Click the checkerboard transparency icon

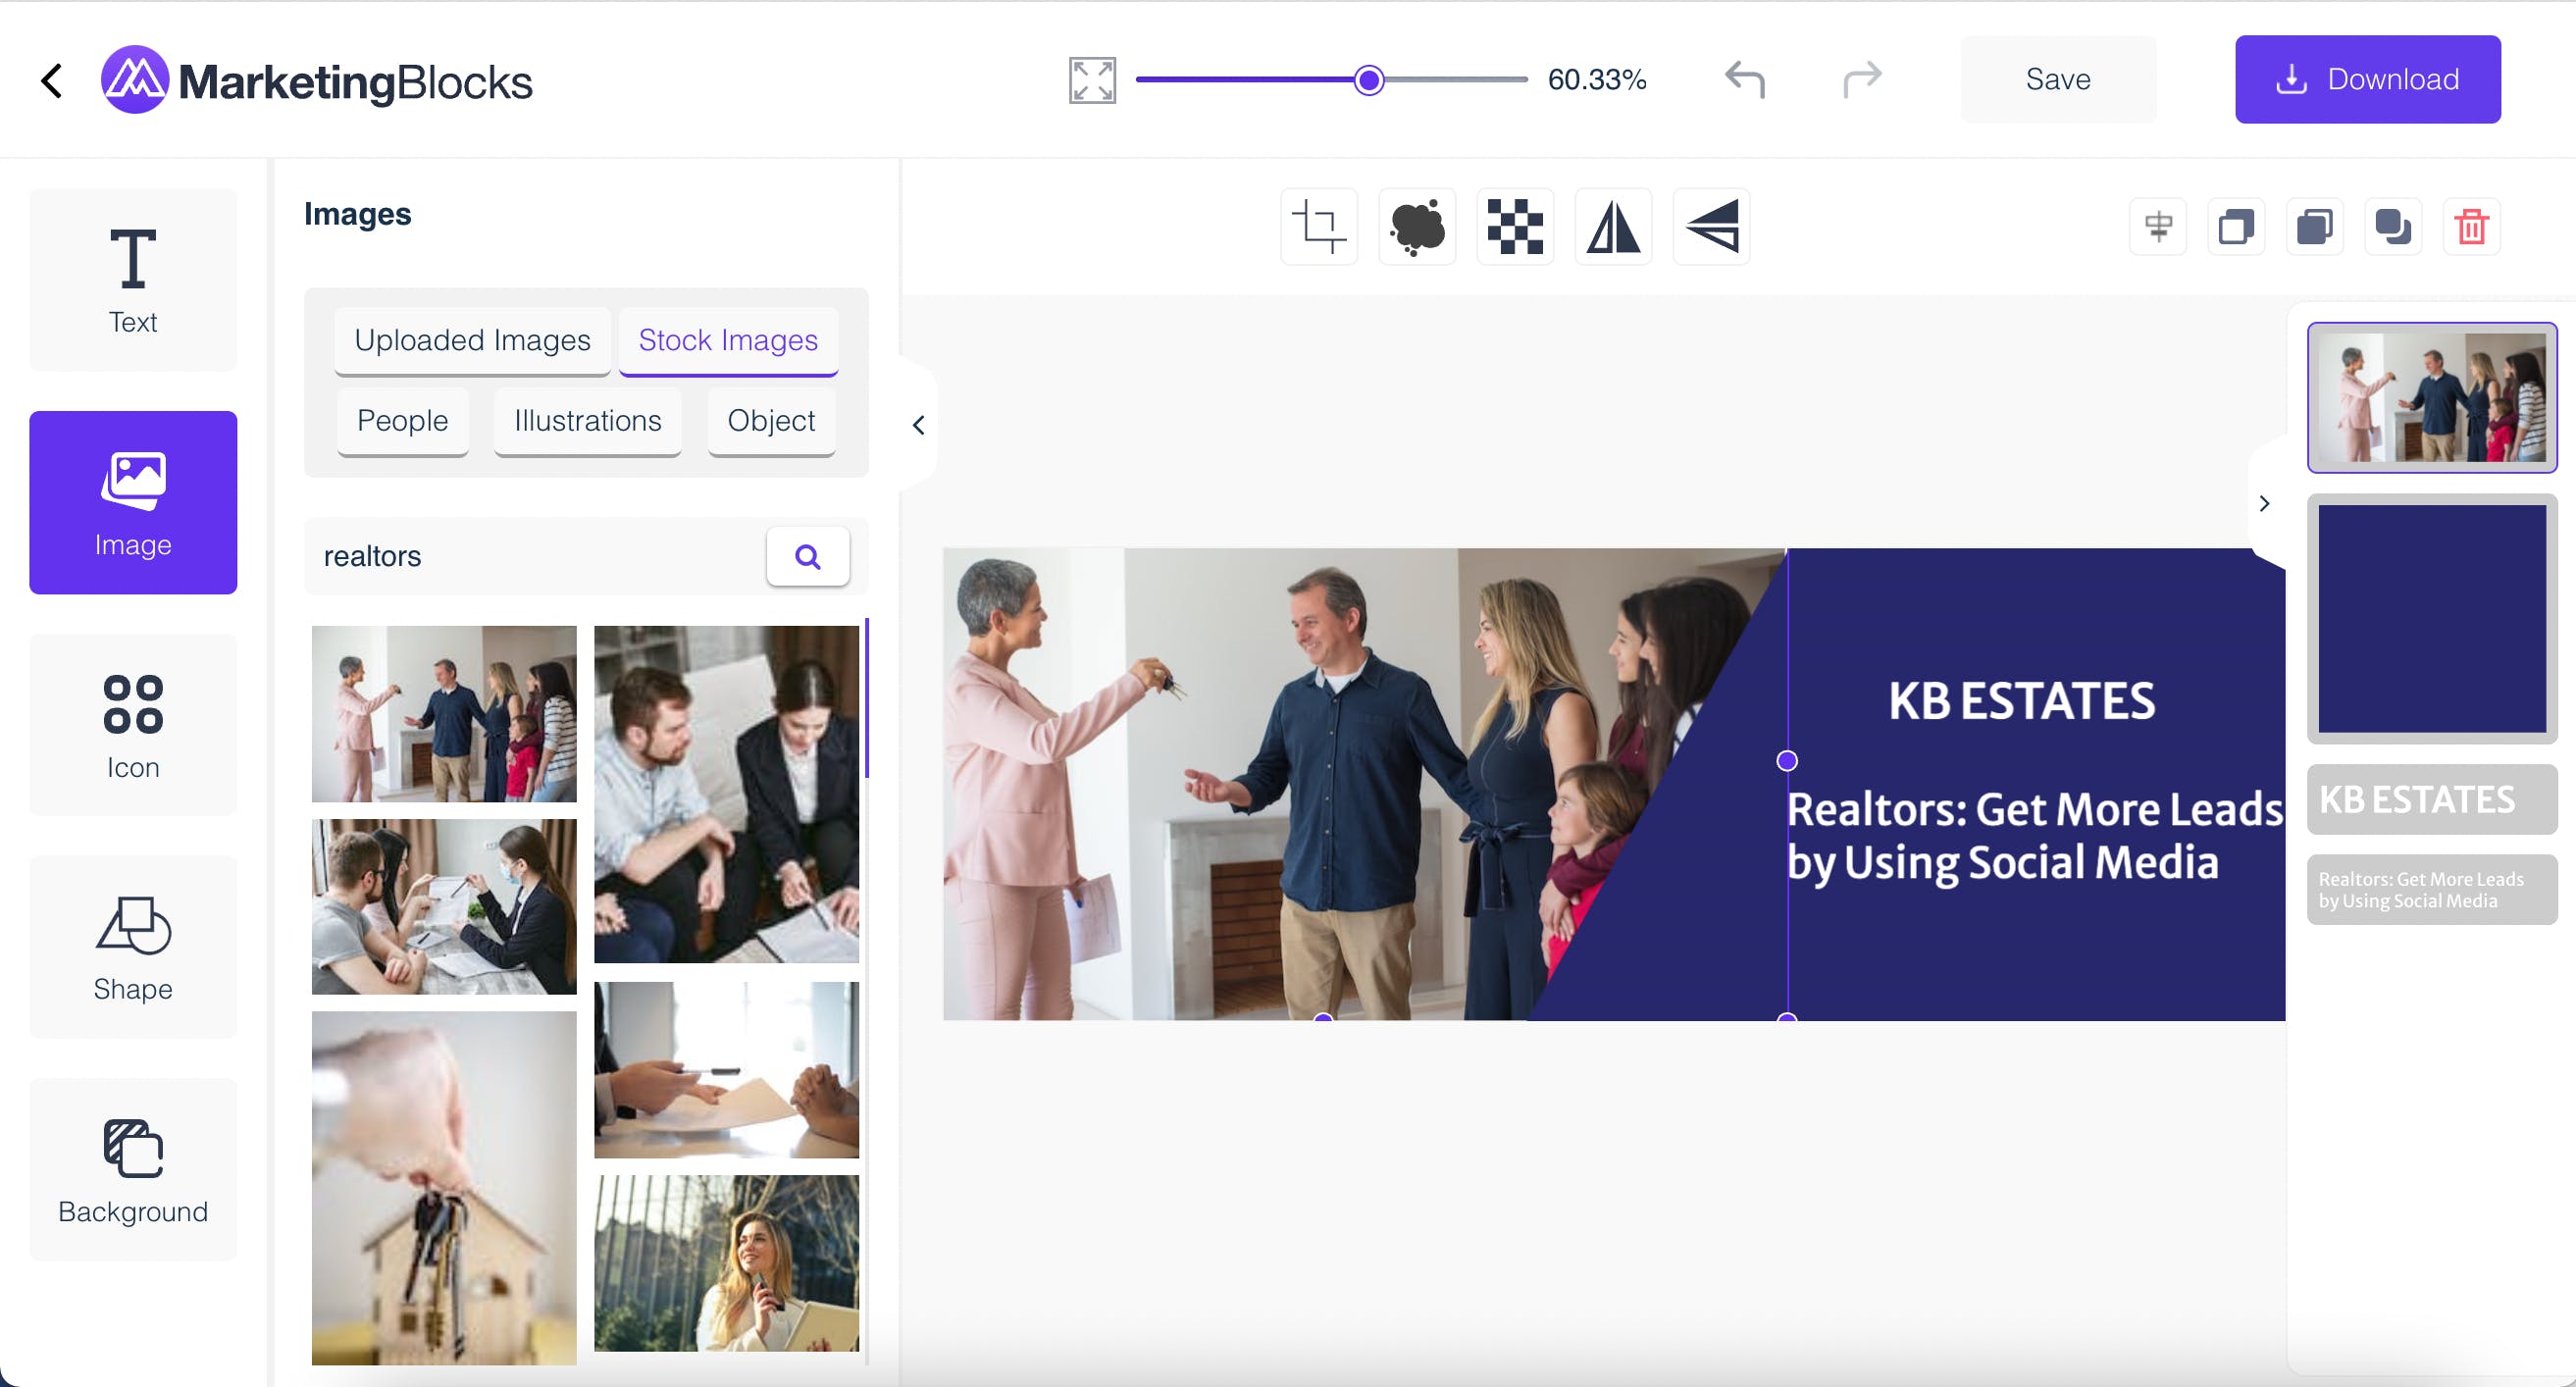pos(1515,226)
